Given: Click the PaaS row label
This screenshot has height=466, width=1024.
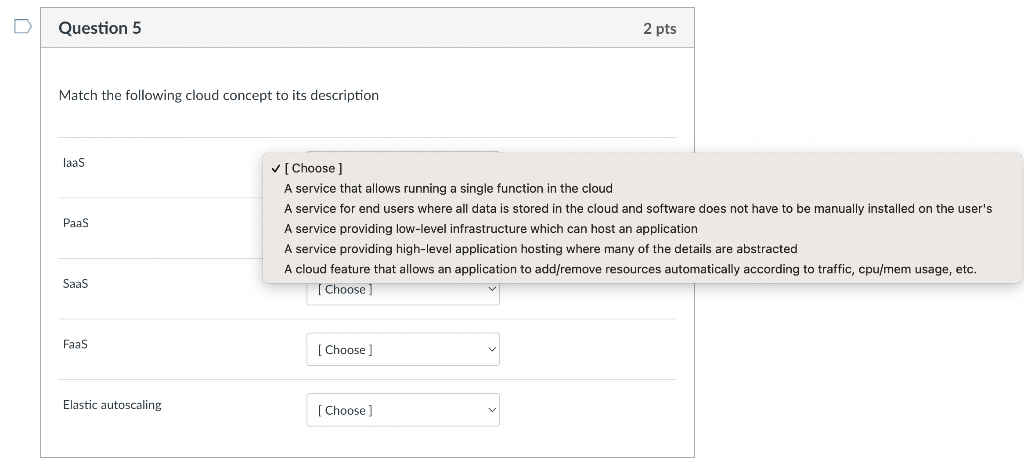Looking at the screenshot, I should coord(76,223).
